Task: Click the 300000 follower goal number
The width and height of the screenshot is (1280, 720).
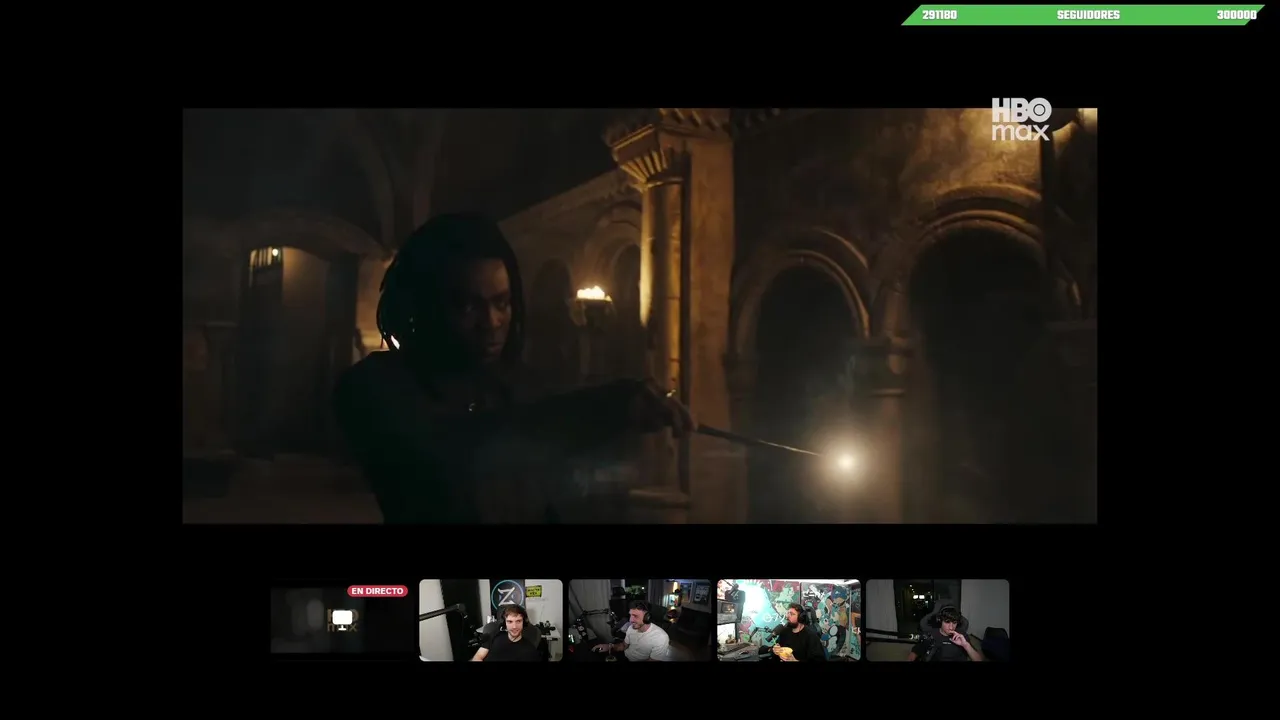Action: click(x=1236, y=15)
